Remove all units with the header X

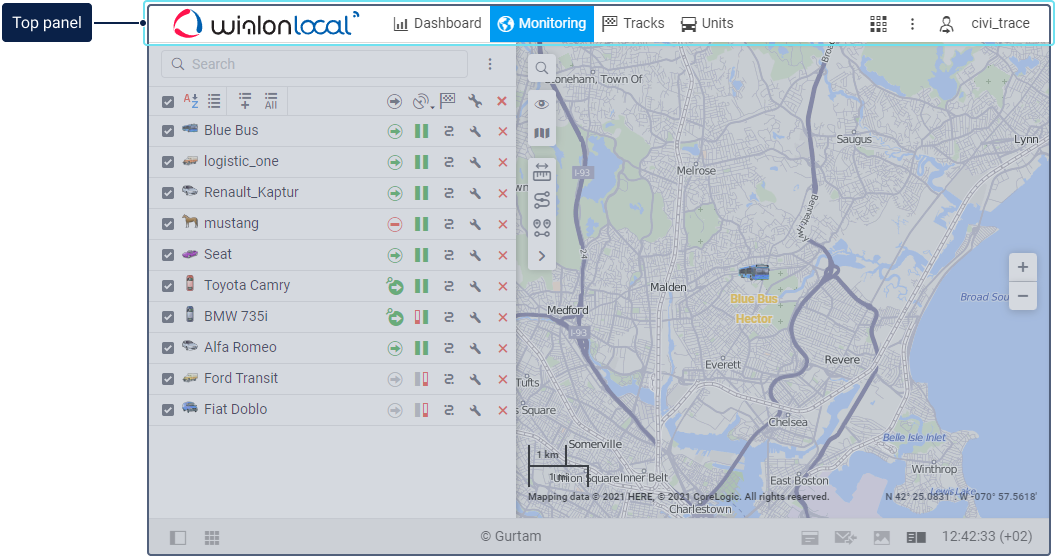501,102
